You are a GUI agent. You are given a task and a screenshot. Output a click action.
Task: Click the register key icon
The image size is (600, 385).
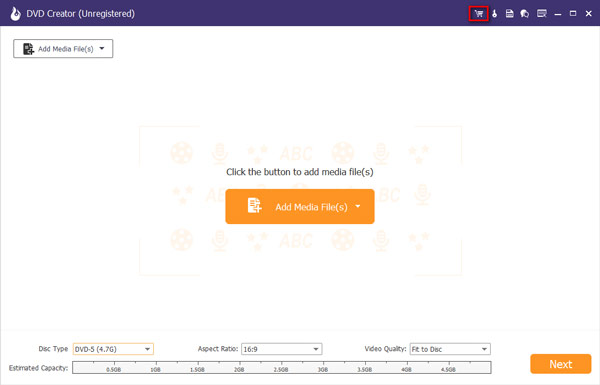click(494, 14)
